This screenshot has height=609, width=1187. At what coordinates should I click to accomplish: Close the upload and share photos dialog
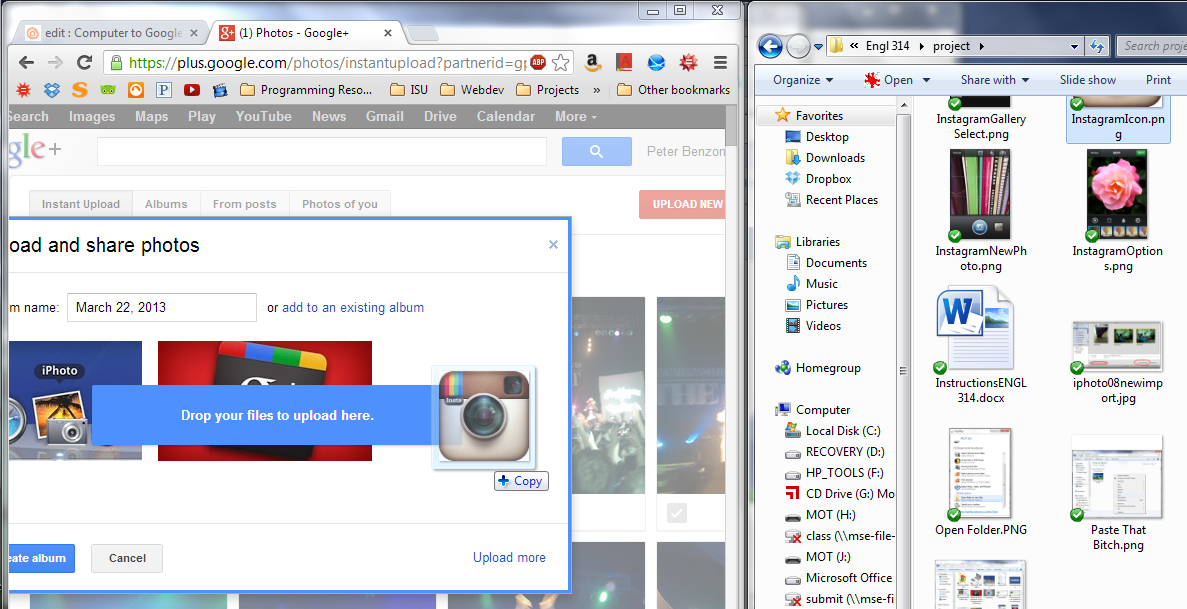553,245
